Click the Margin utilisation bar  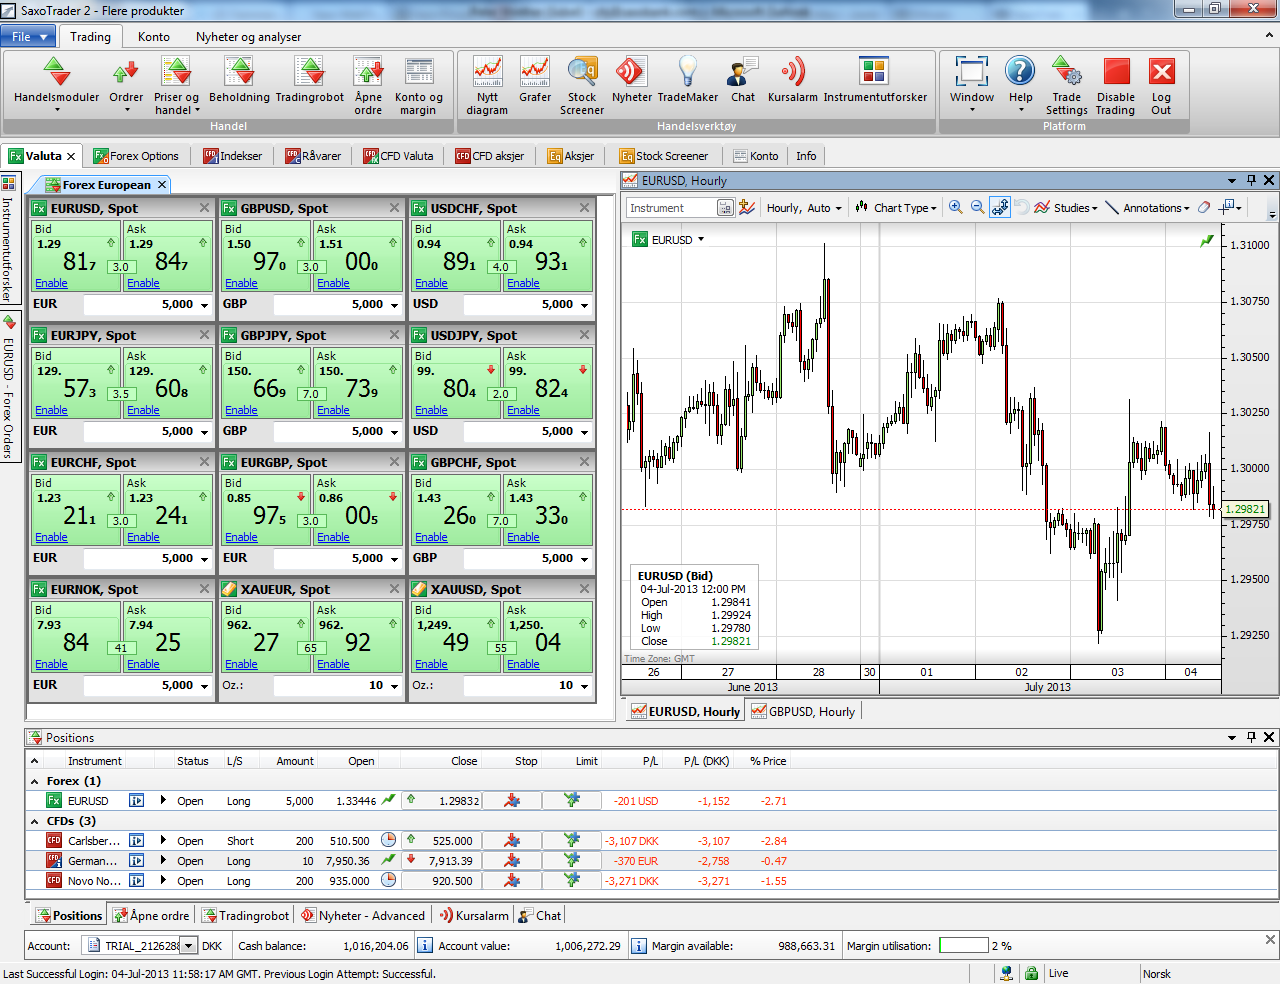click(964, 945)
